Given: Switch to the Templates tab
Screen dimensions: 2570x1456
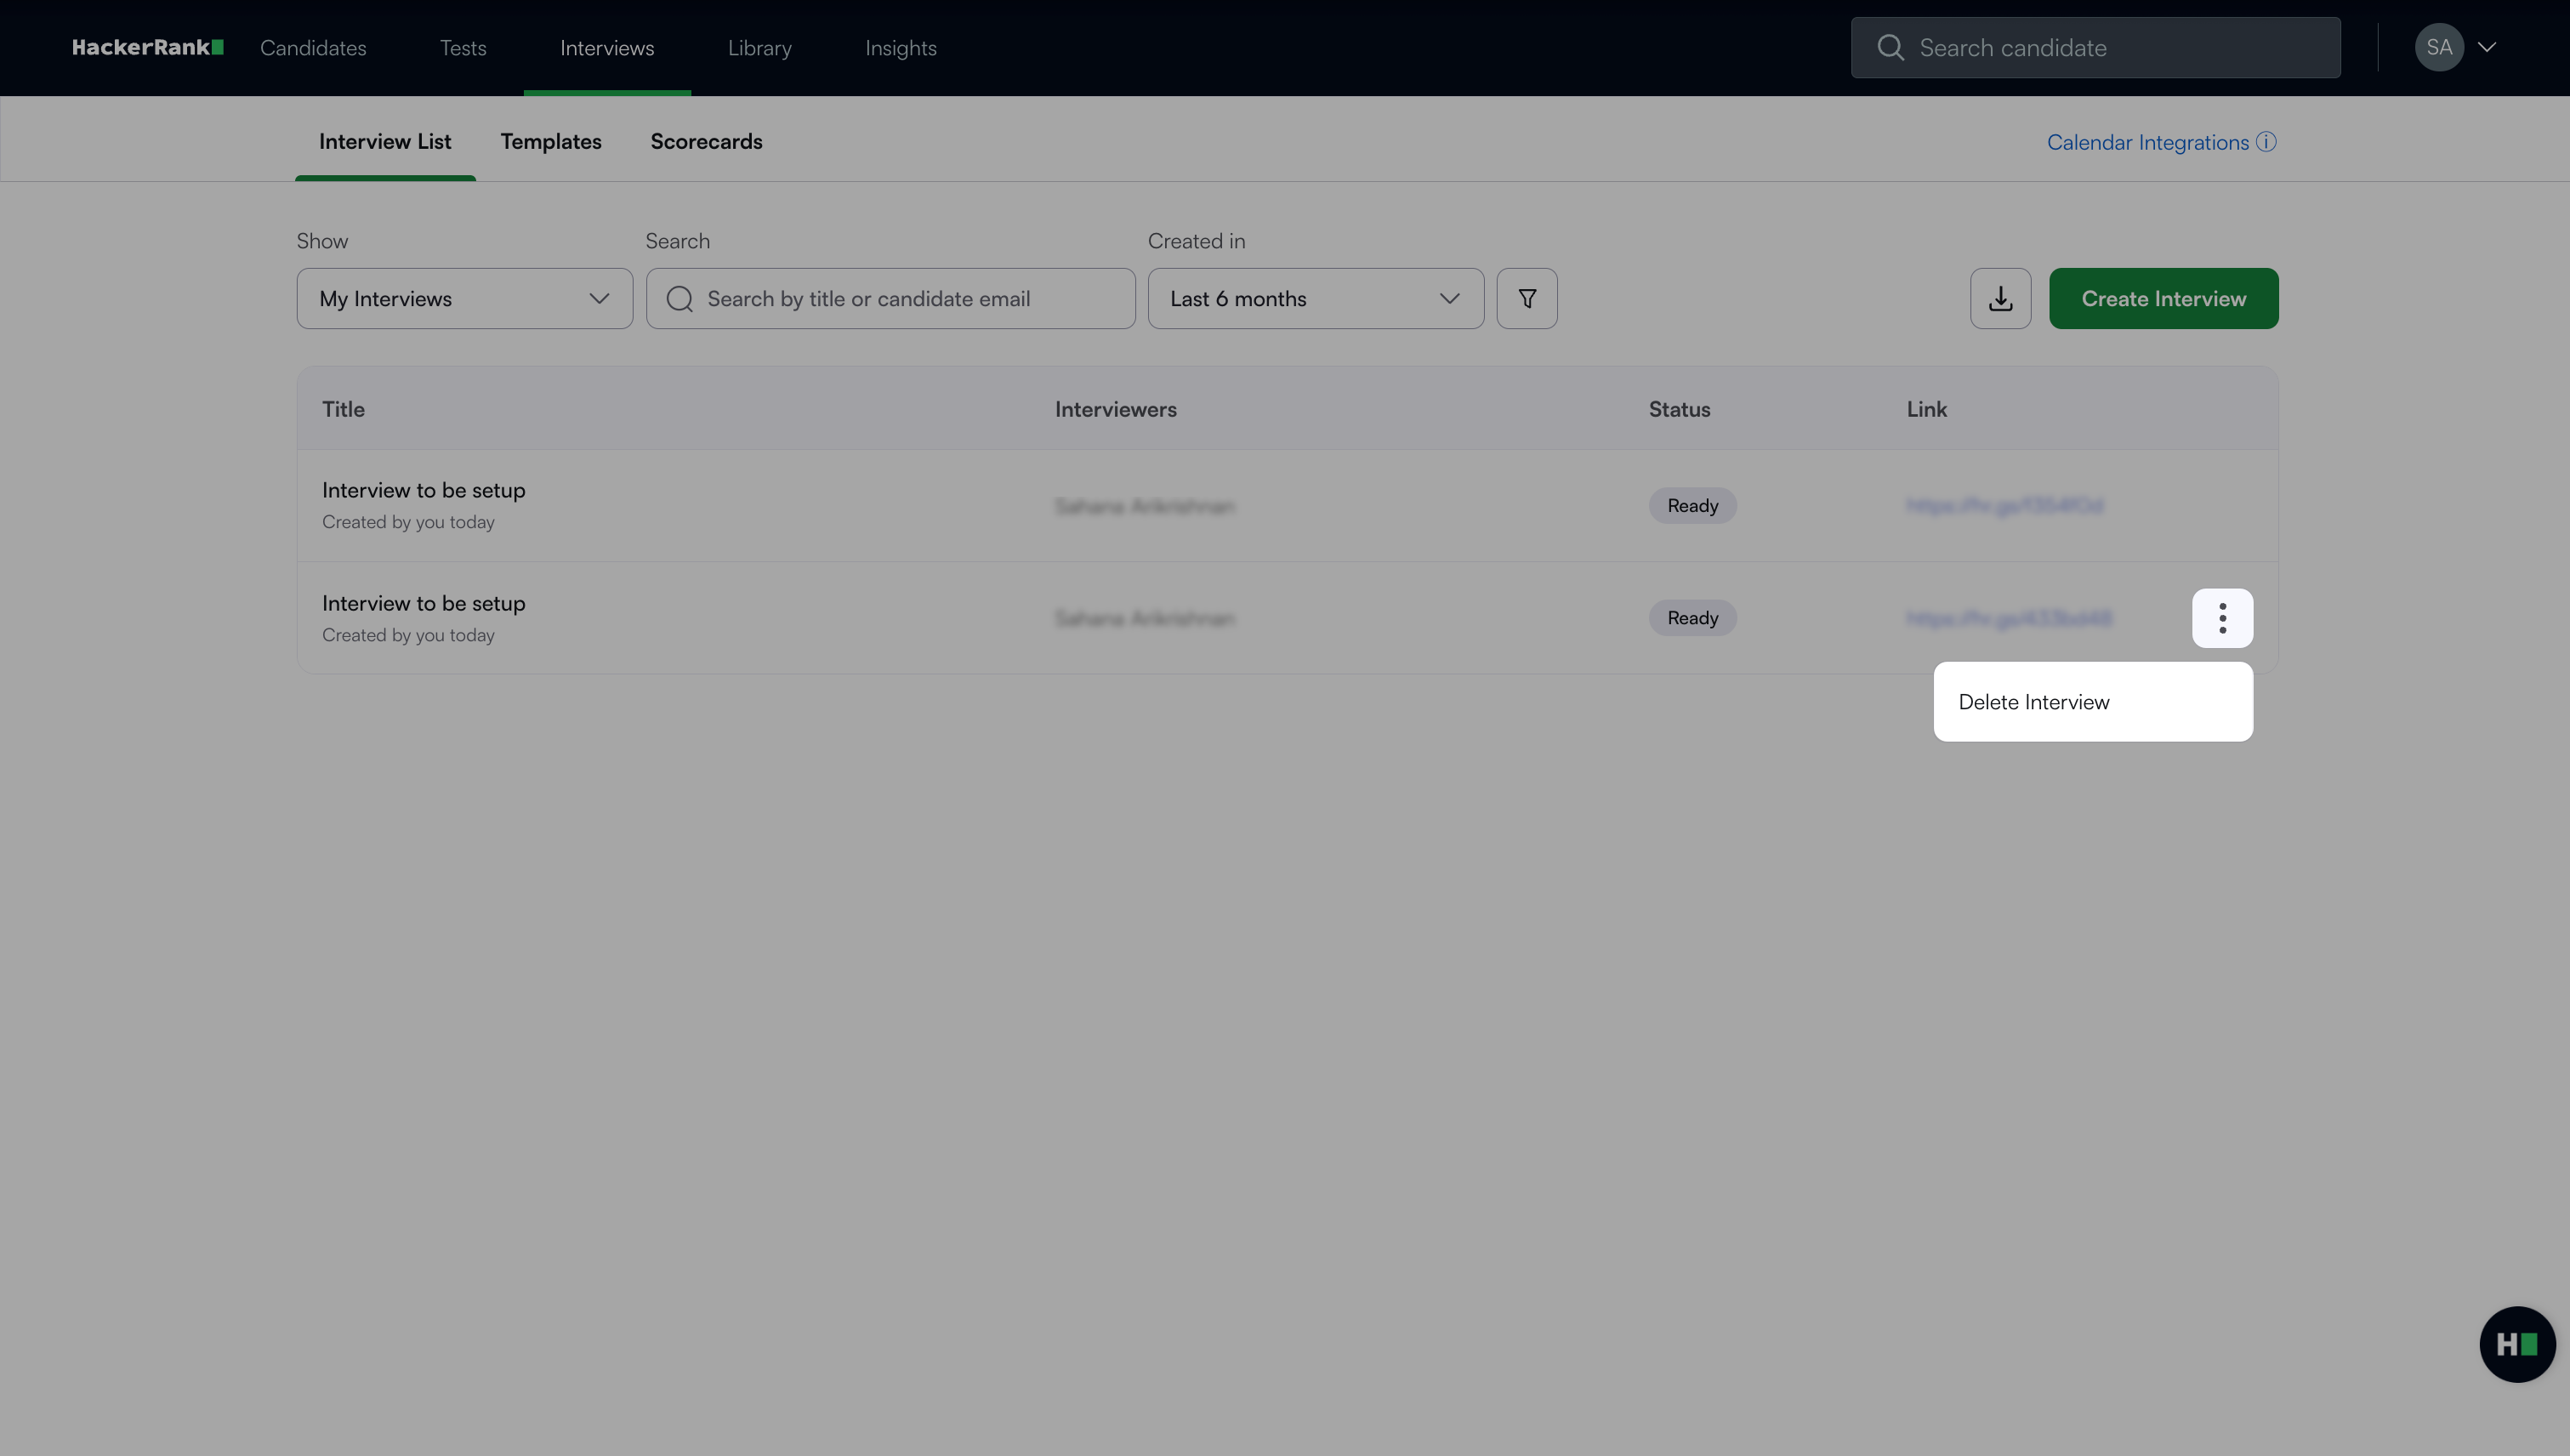Looking at the screenshot, I should 551,142.
